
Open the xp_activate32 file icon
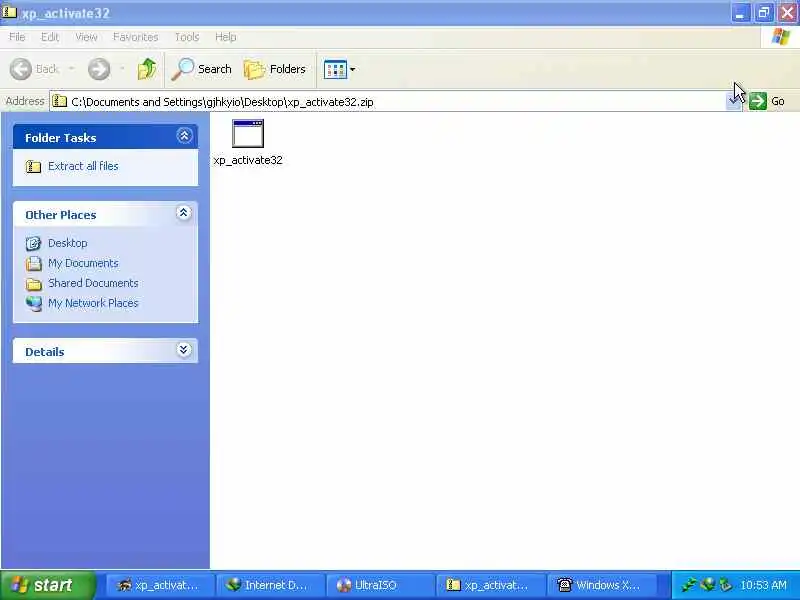pyautogui.click(x=247, y=134)
